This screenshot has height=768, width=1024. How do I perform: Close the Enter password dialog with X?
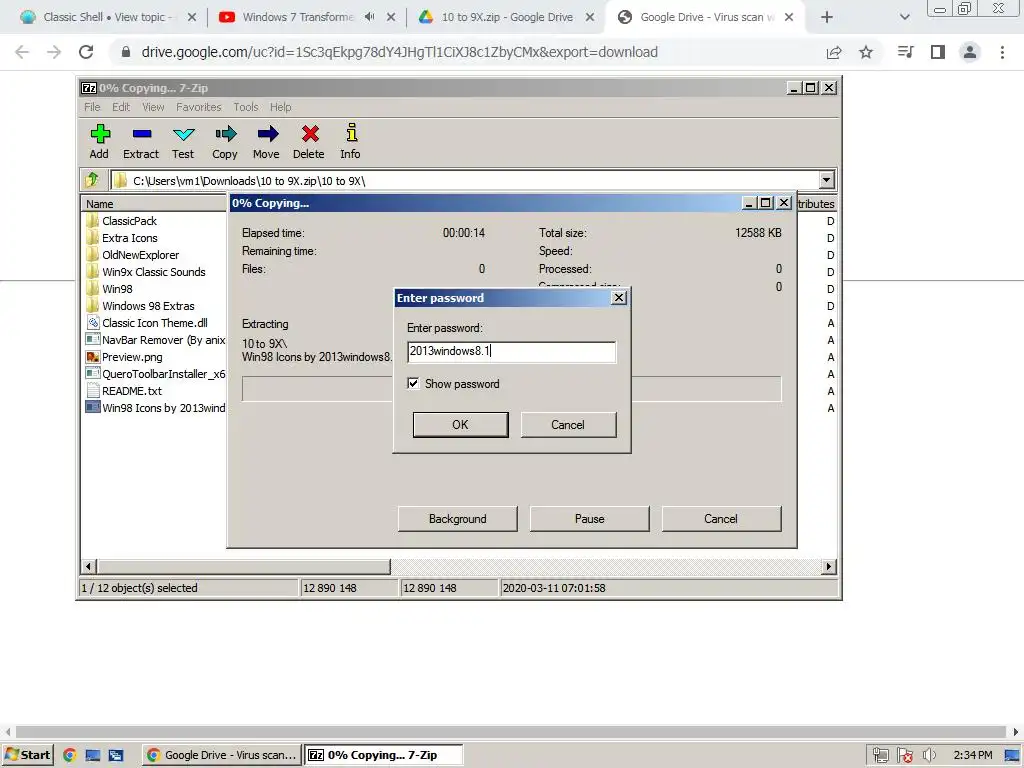click(x=618, y=298)
